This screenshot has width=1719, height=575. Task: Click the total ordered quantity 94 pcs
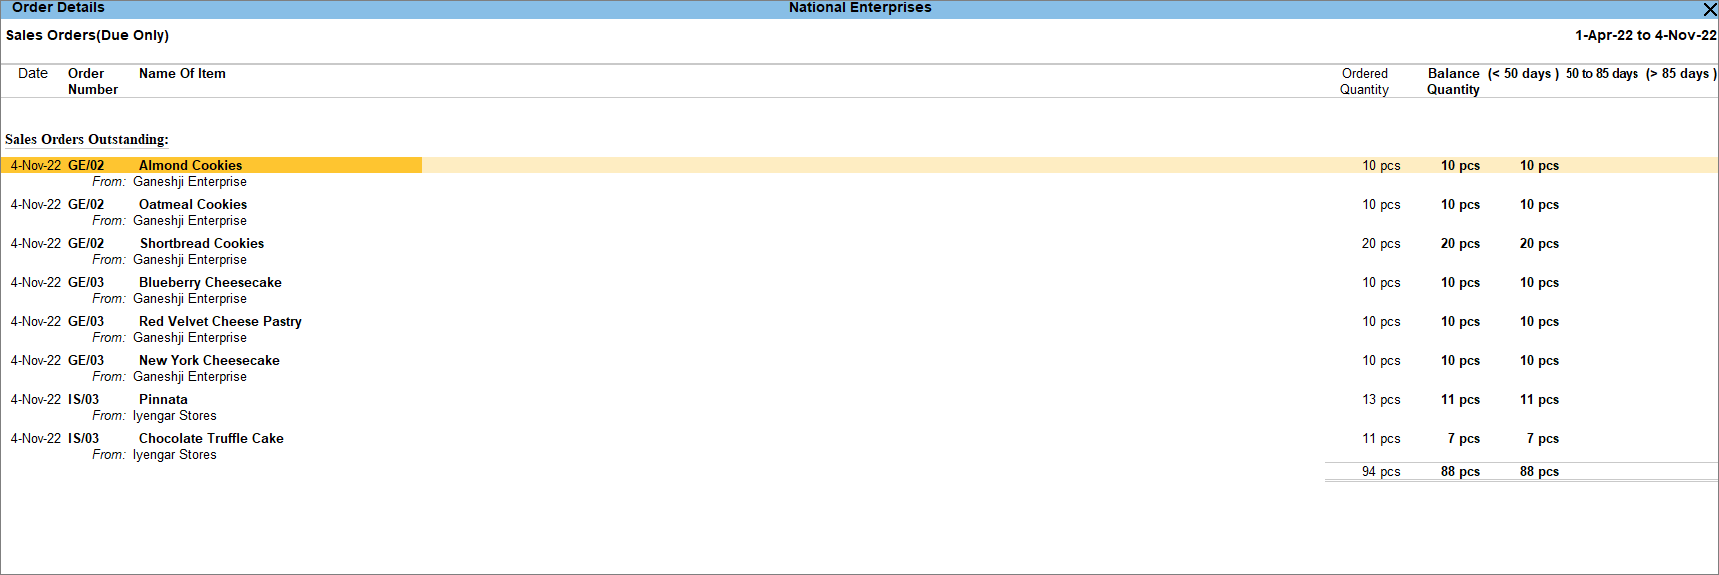pos(1381,471)
